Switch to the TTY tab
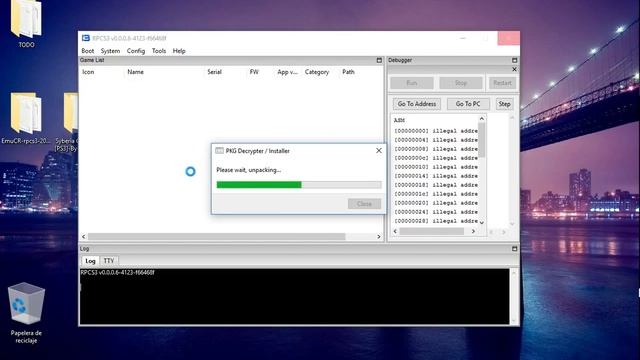 [109, 261]
